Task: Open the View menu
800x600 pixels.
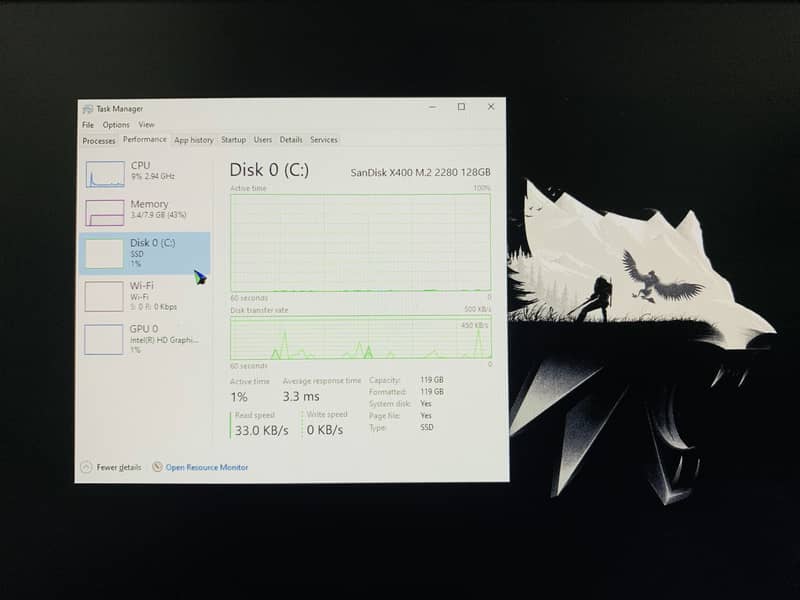Action: point(146,124)
